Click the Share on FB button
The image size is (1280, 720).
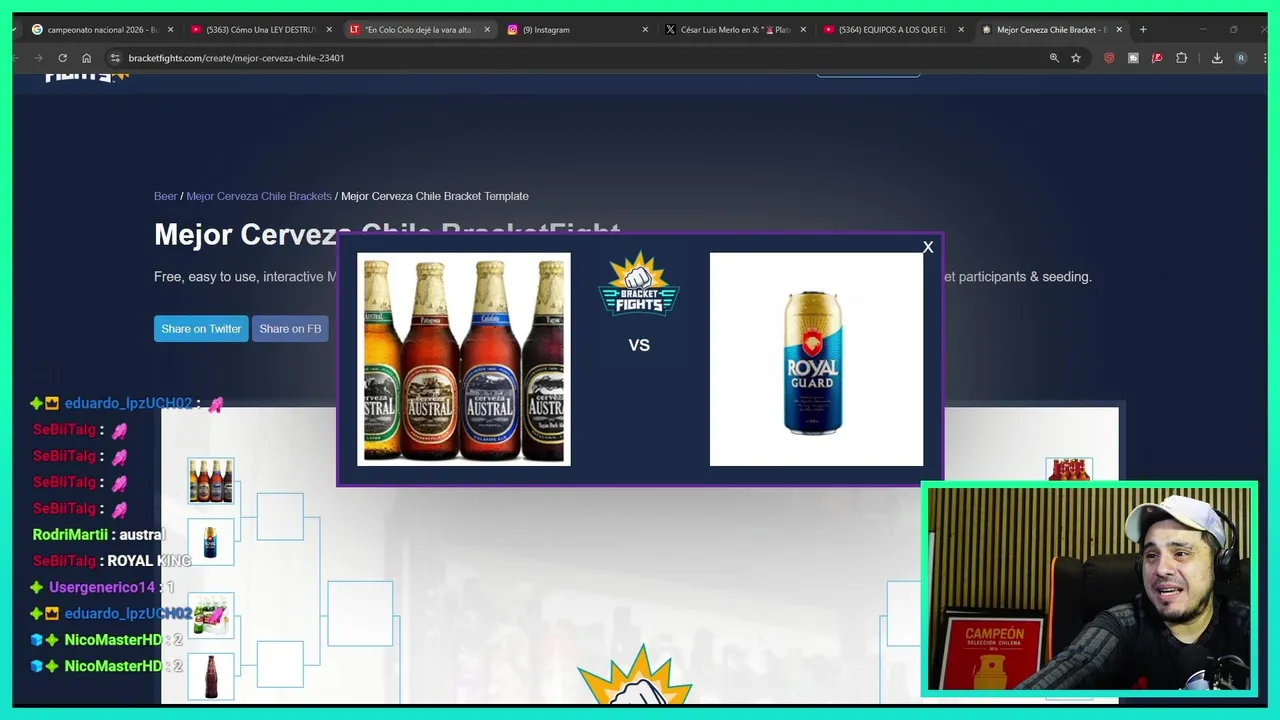point(290,329)
